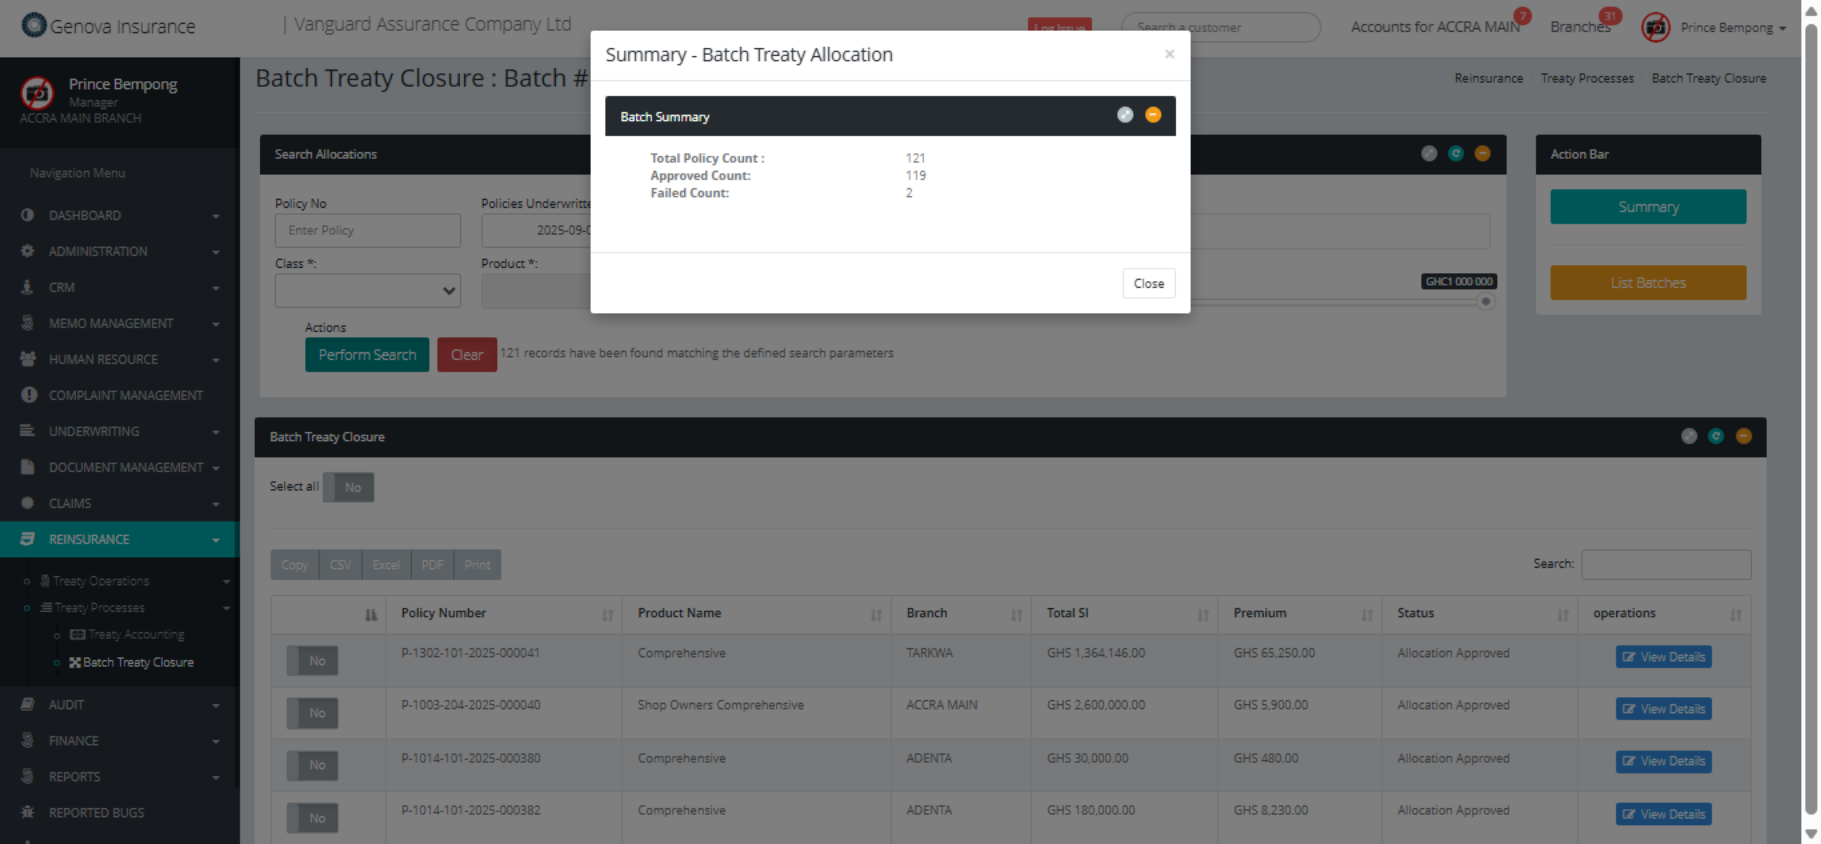Click the orange minimize icon in Search Allocations panel
This screenshot has width=1821, height=844.
coord(1482,153)
